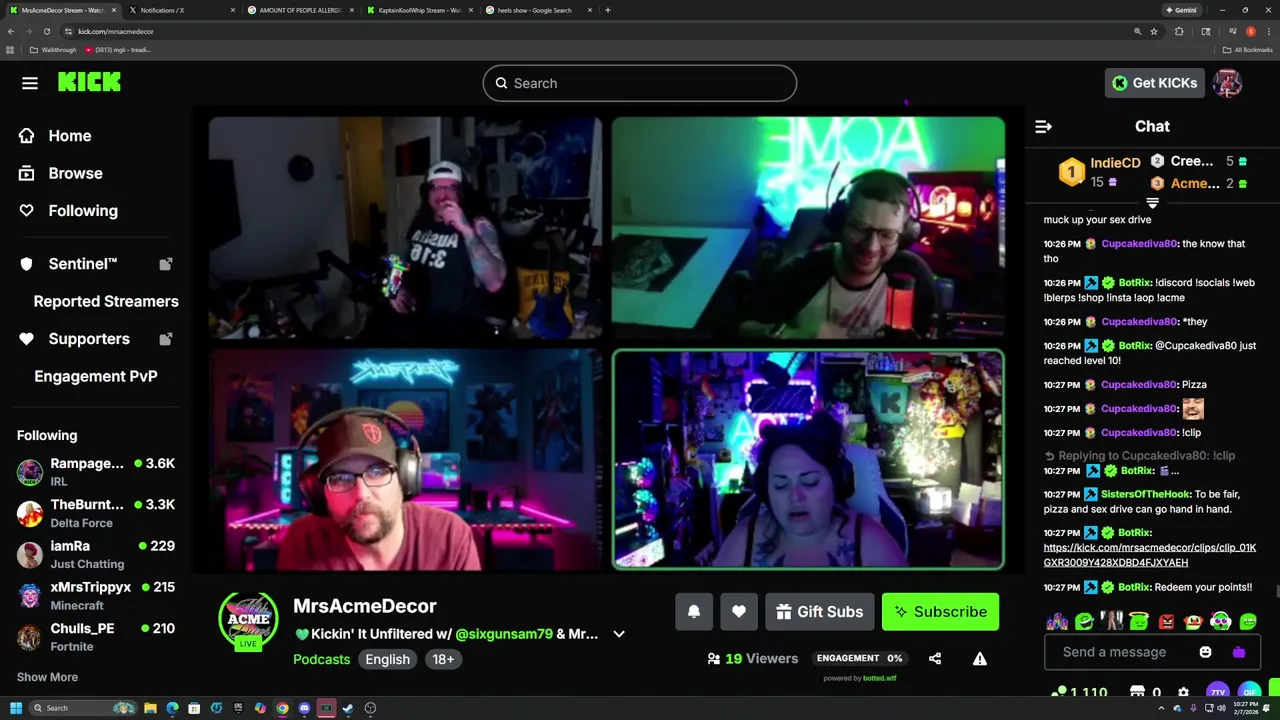Open Walkthrough bookmarks folder

(53, 50)
